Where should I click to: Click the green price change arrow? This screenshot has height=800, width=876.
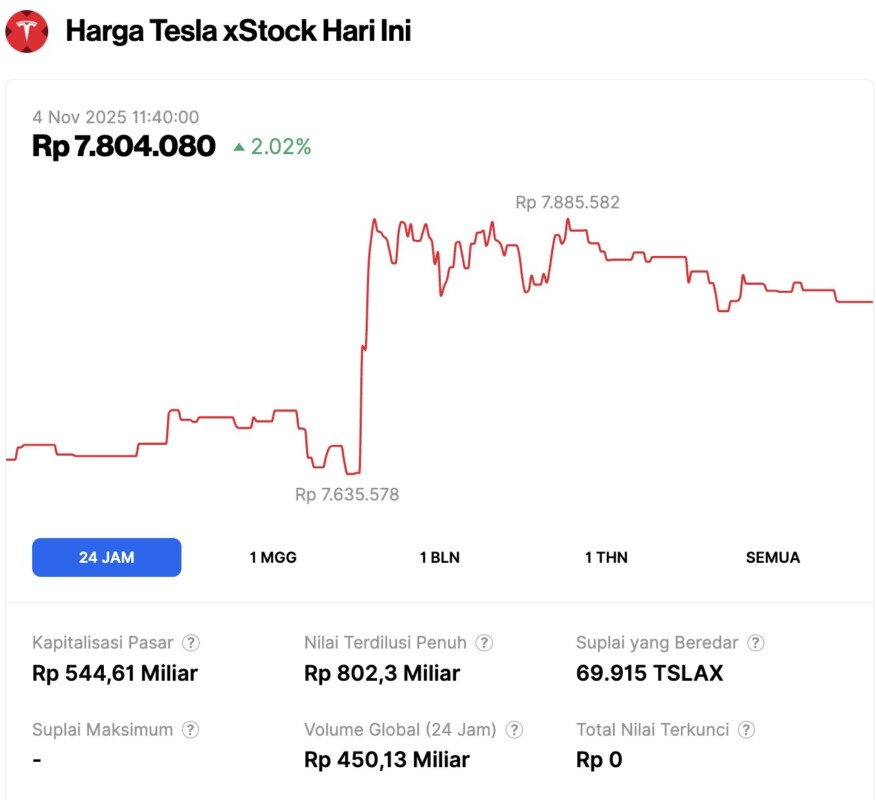pos(239,147)
